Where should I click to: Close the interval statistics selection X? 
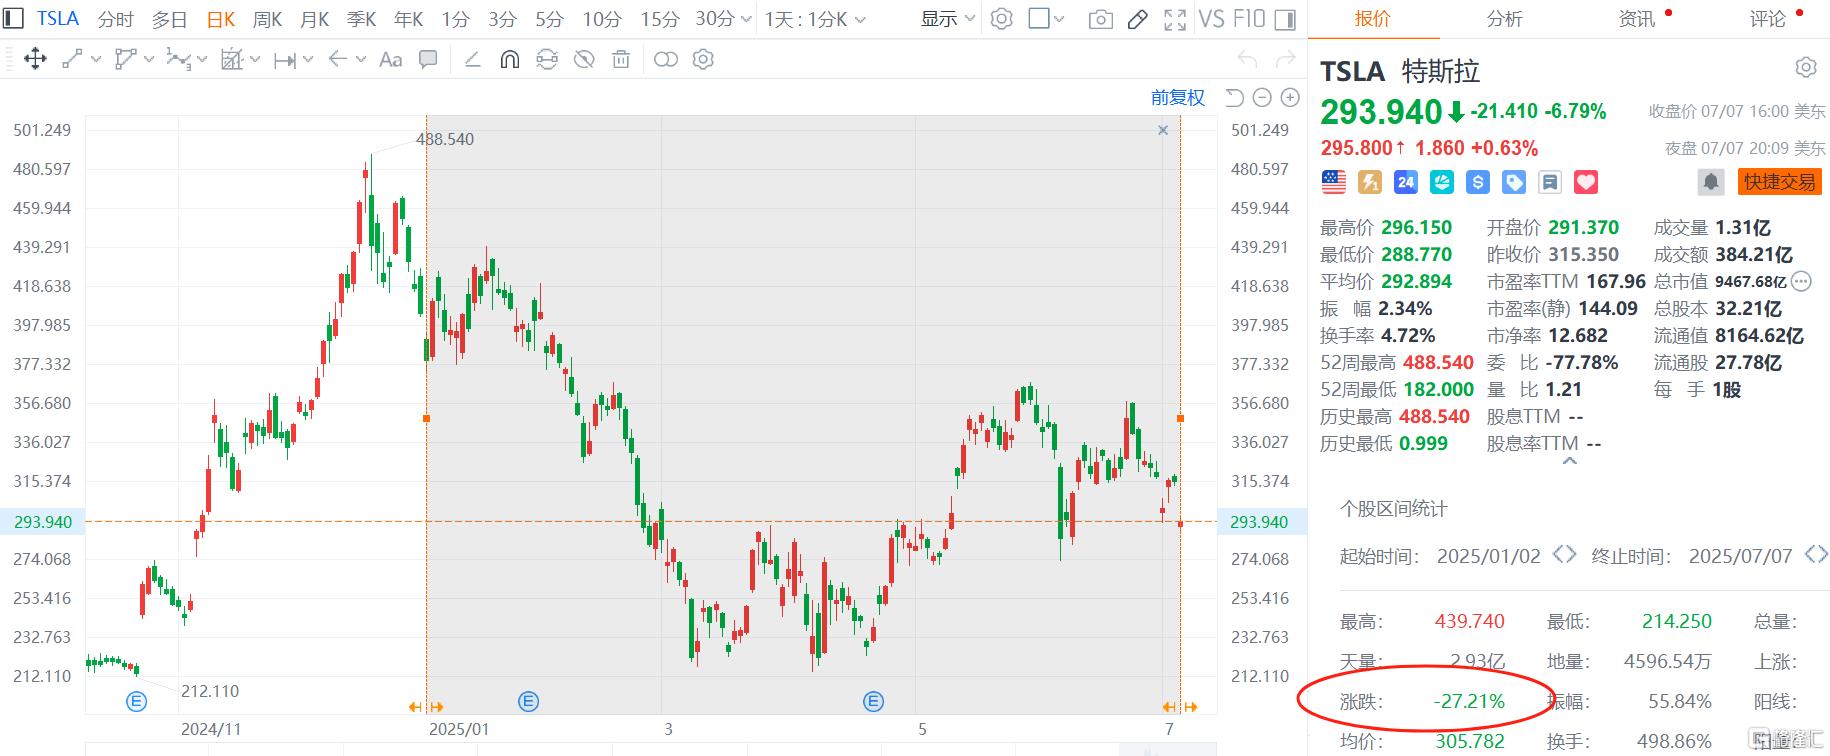(1163, 130)
